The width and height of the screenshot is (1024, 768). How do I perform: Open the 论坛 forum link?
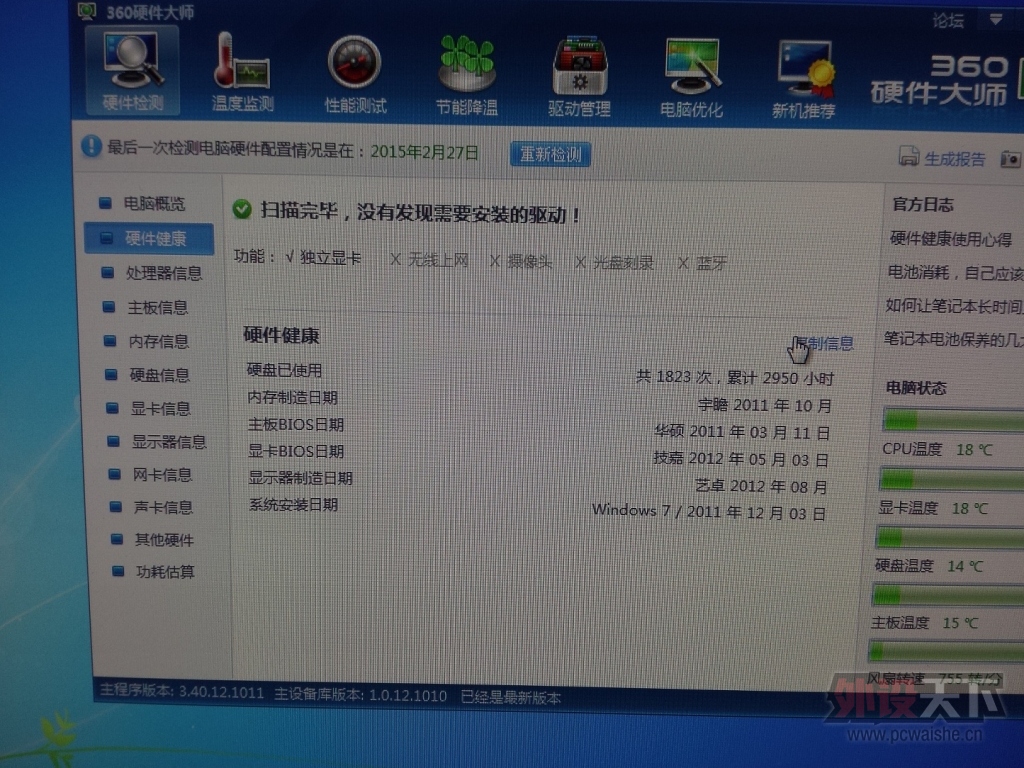pos(948,20)
